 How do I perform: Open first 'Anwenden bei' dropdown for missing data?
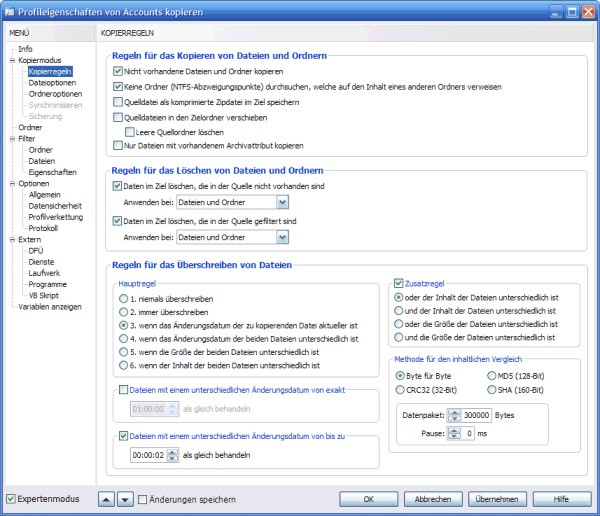click(282, 202)
